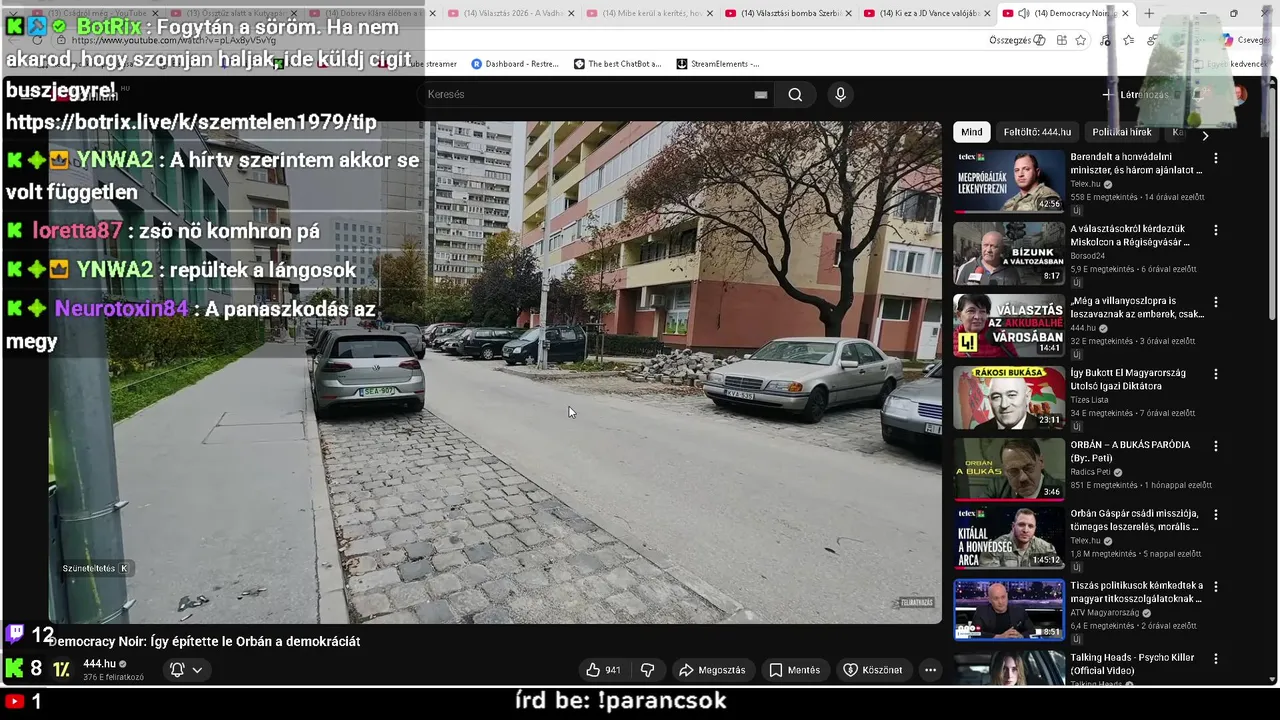Open Kitálal a honvédség arca thumbnail
The height and width of the screenshot is (720, 1280).
click(1009, 538)
